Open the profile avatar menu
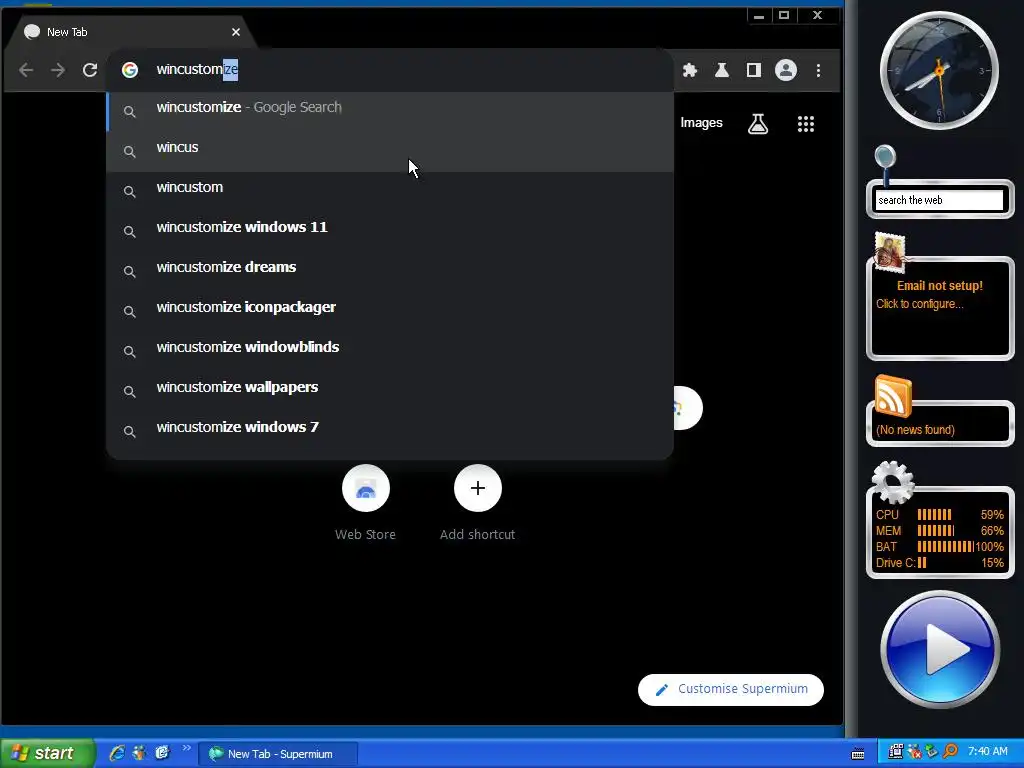The height and width of the screenshot is (768, 1024). (x=786, y=71)
